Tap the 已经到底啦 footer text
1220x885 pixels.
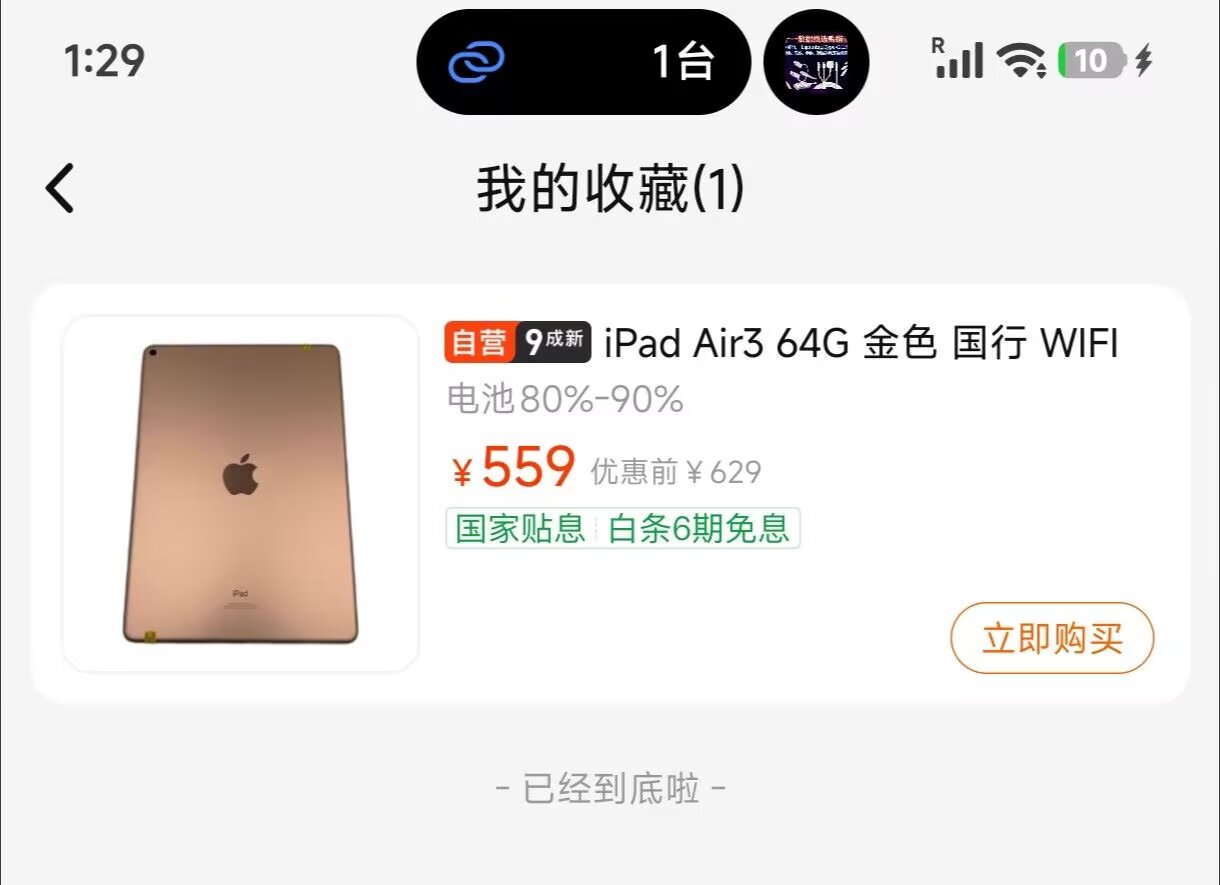click(611, 789)
